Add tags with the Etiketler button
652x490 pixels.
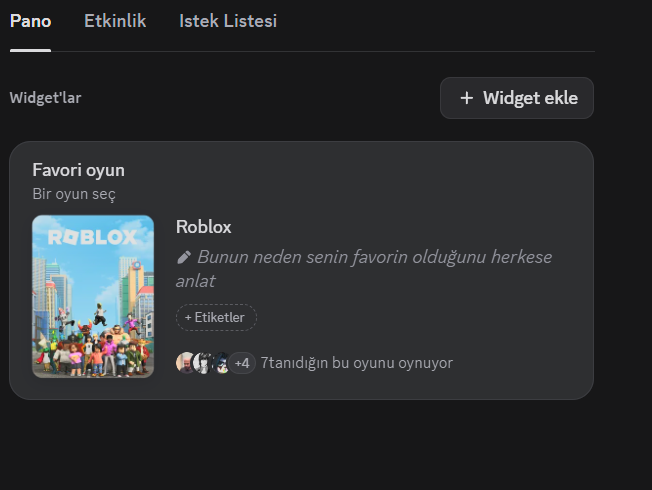tap(216, 317)
